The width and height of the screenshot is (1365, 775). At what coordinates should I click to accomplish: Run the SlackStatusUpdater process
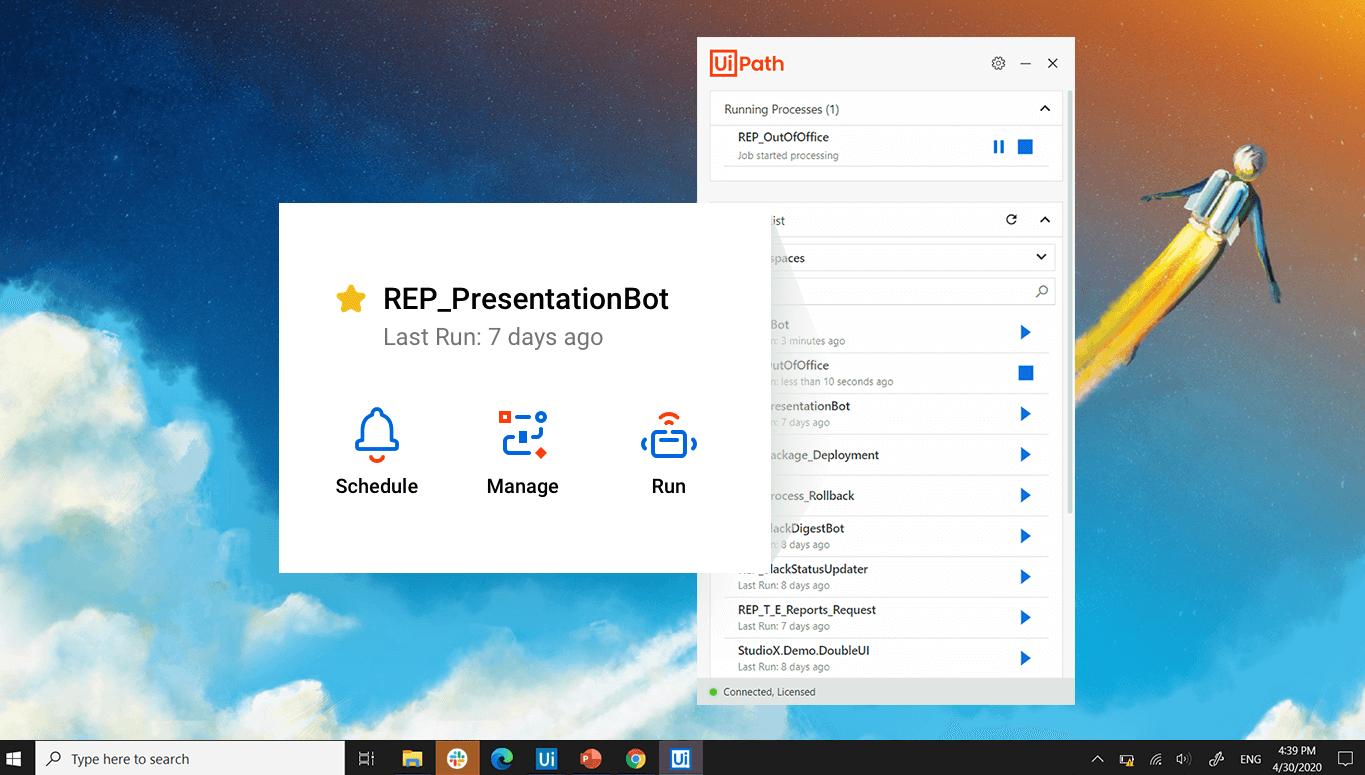pyautogui.click(x=1025, y=577)
